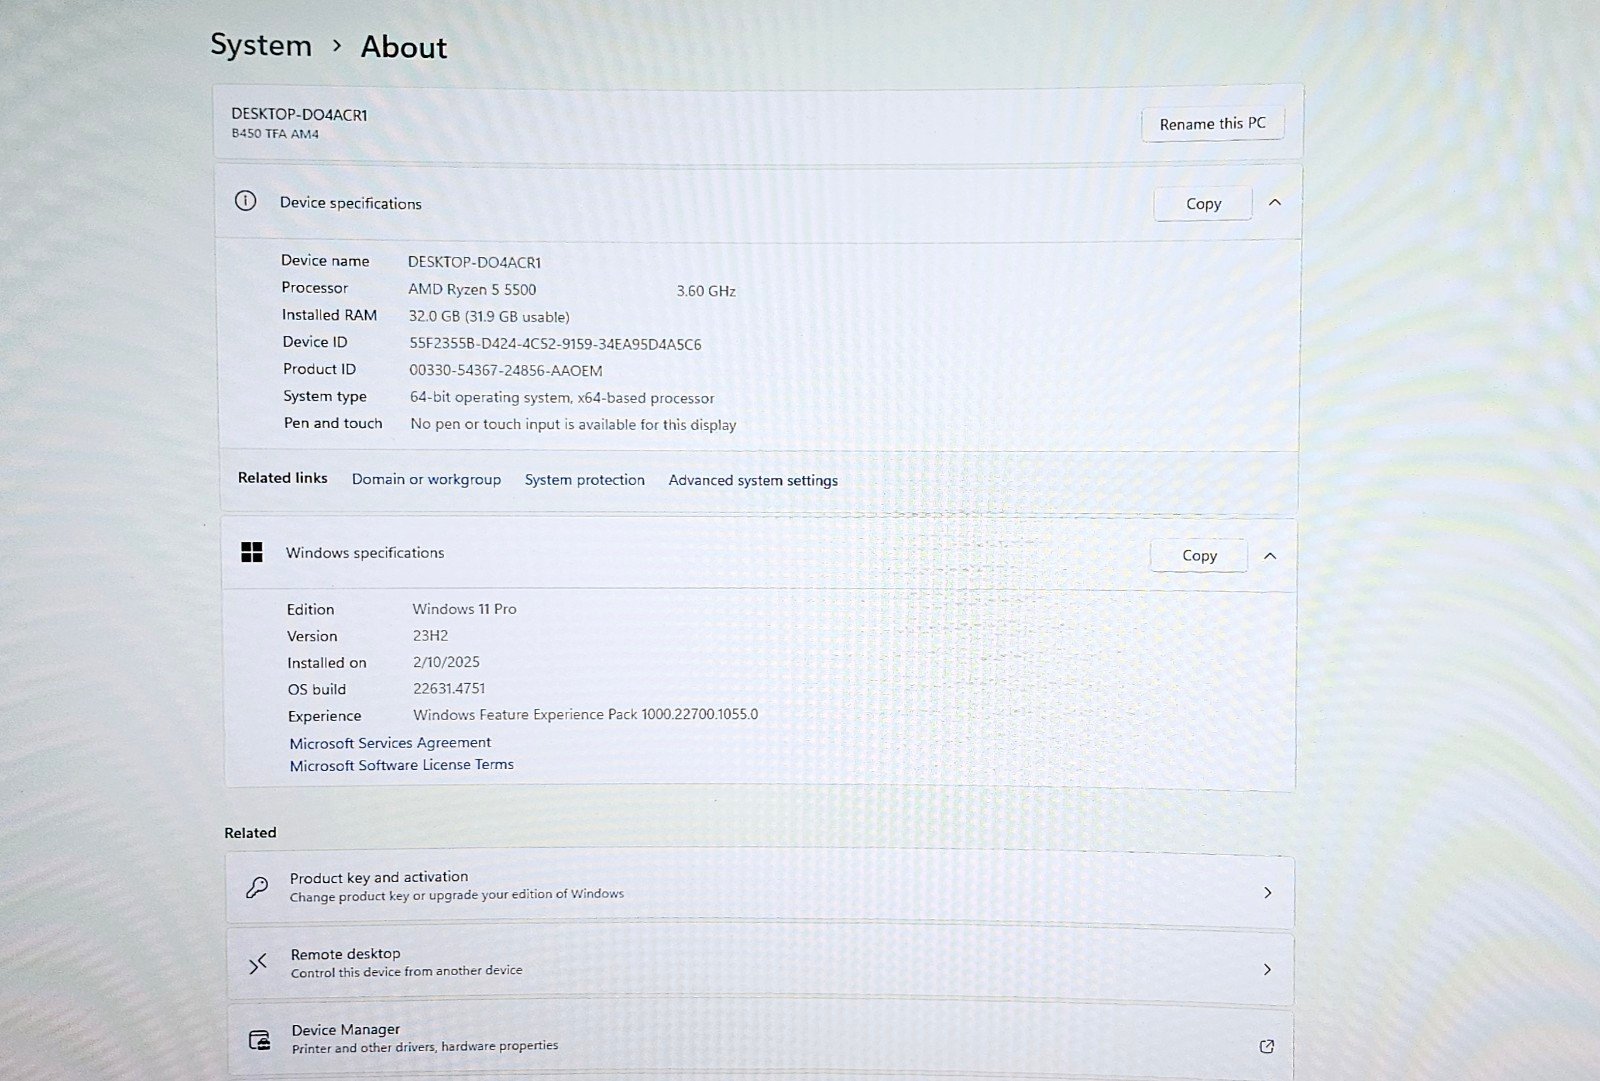Click the Version value 23H2

[431, 636]
